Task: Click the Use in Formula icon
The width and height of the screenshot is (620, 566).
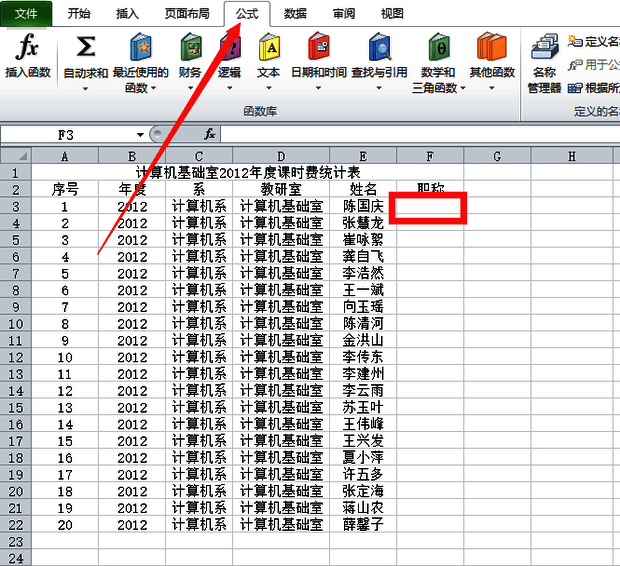Action: click(x=575, y=64)
